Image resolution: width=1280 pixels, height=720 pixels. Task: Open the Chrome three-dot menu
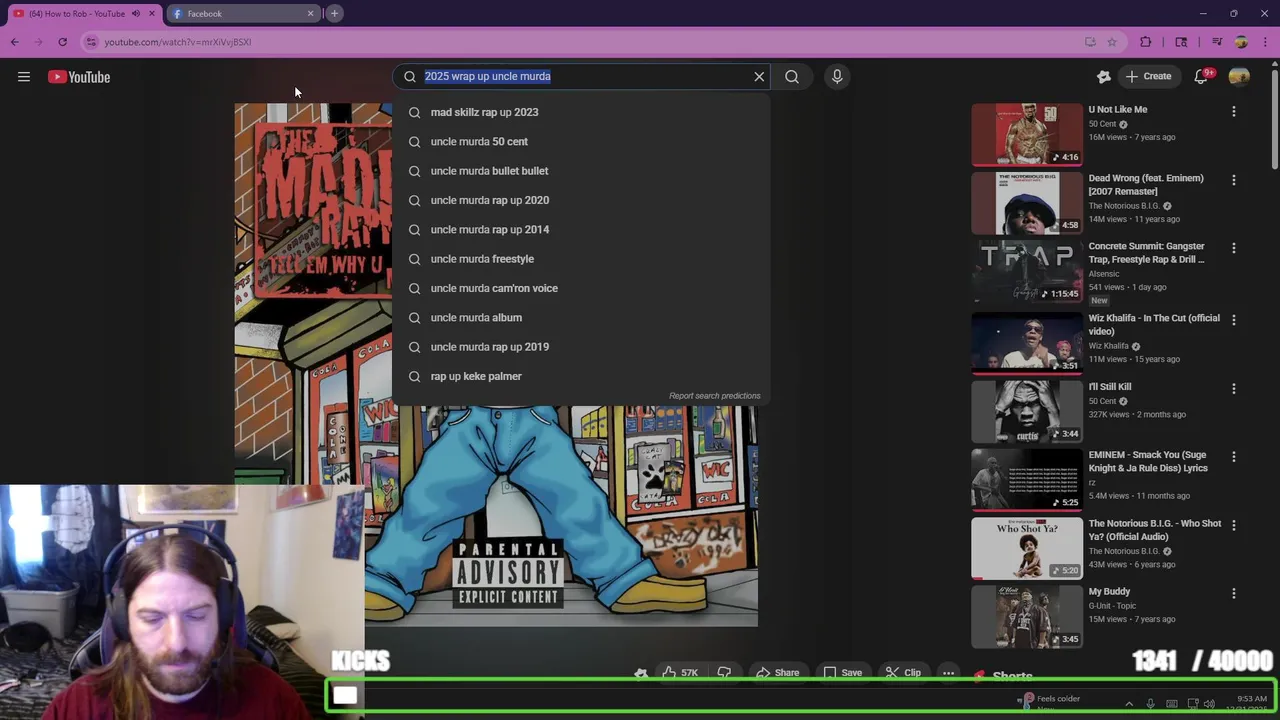click(1263, 42)
